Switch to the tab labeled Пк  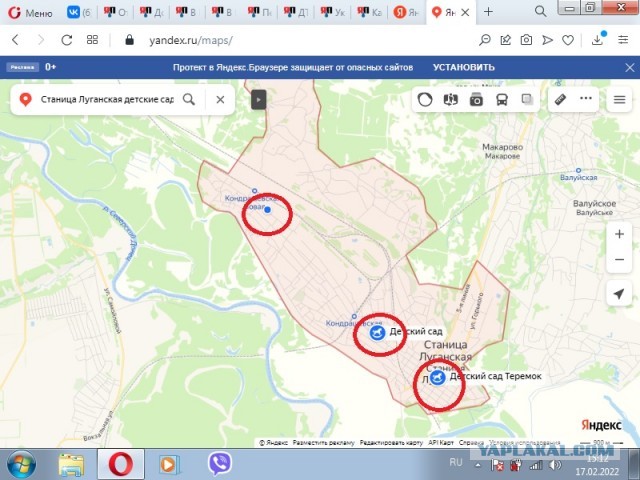pyautogui.click(x=260, y=12)
